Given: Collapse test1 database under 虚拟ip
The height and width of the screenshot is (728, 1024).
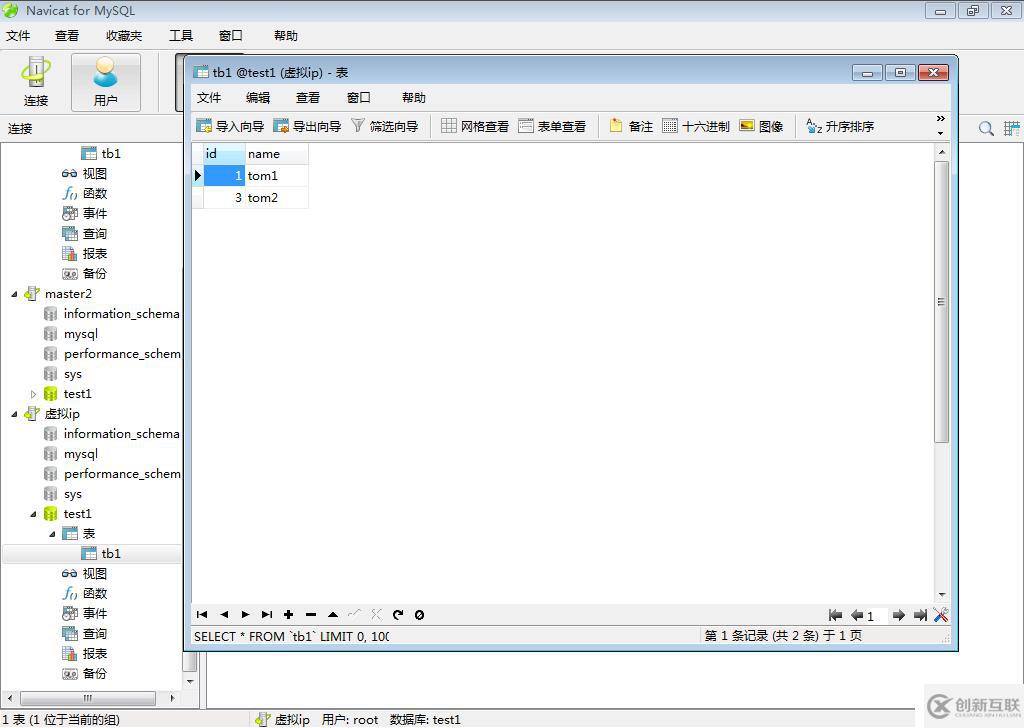Looking at the screenshot, I should pos(33,514).
